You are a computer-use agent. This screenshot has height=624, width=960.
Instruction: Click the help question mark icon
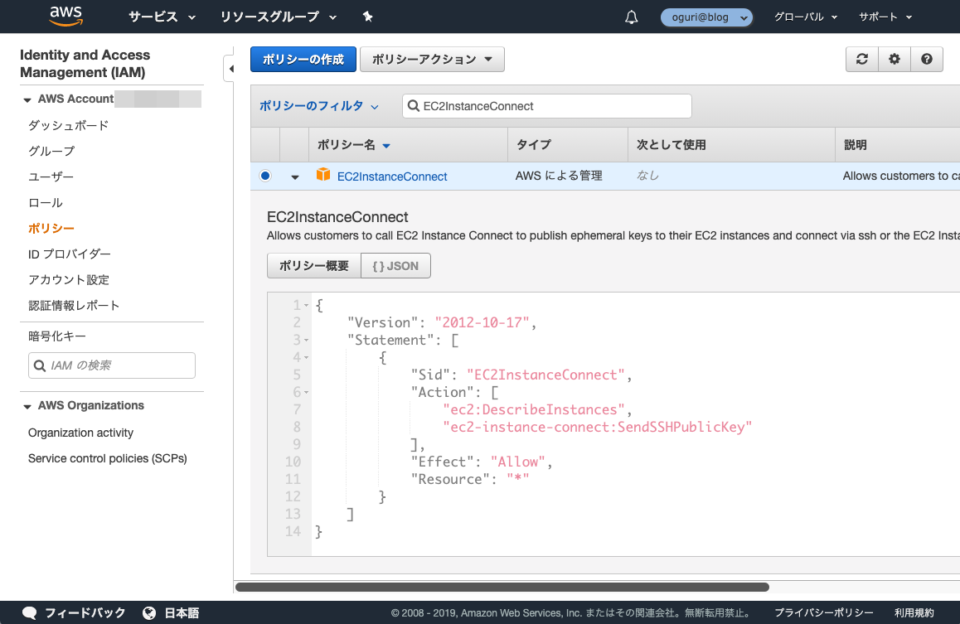[926, 59]
